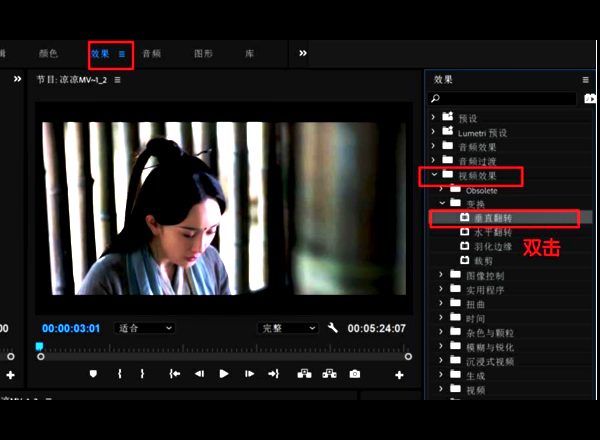600x440 pixels.
Task: Click the Play button in program monitor
Action: pos(224,374)
